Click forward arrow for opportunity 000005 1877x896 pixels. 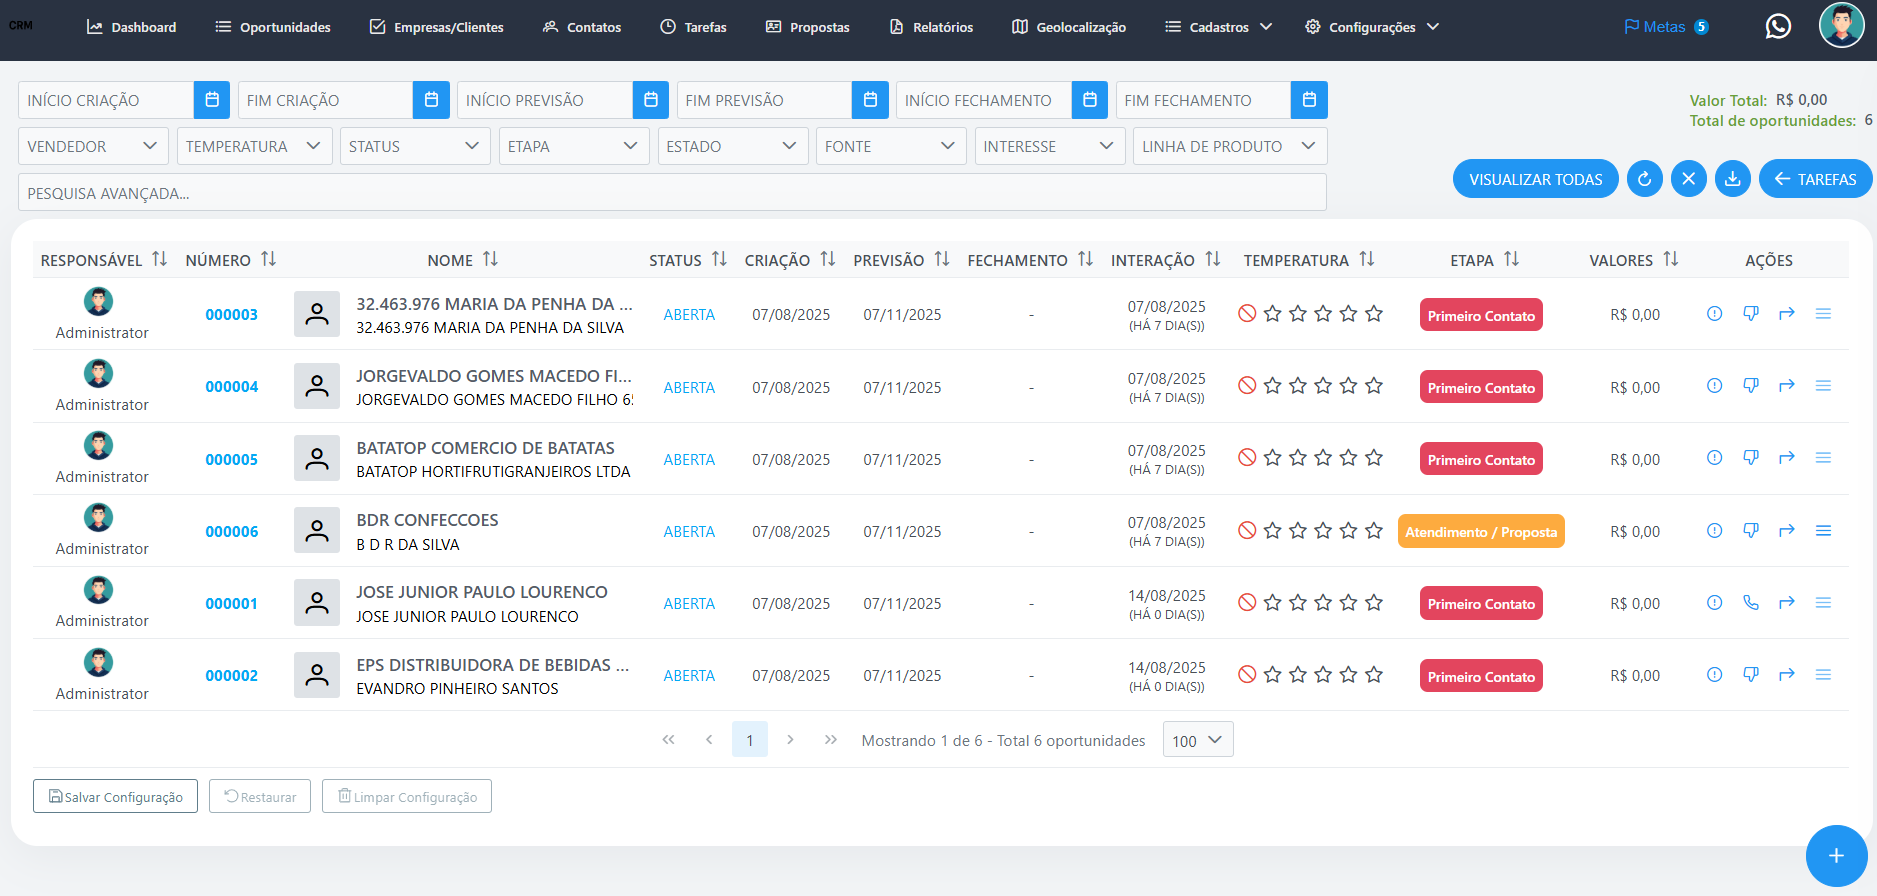1786,458
